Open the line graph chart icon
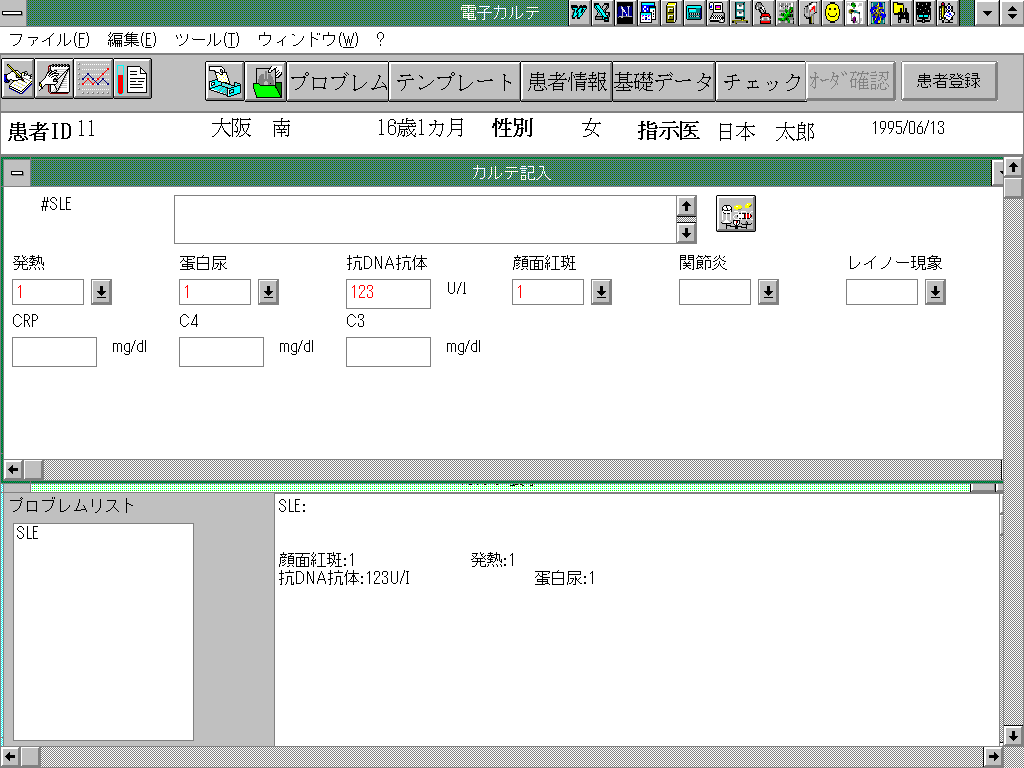The image size is (1024, 768). tap(94, 80)
